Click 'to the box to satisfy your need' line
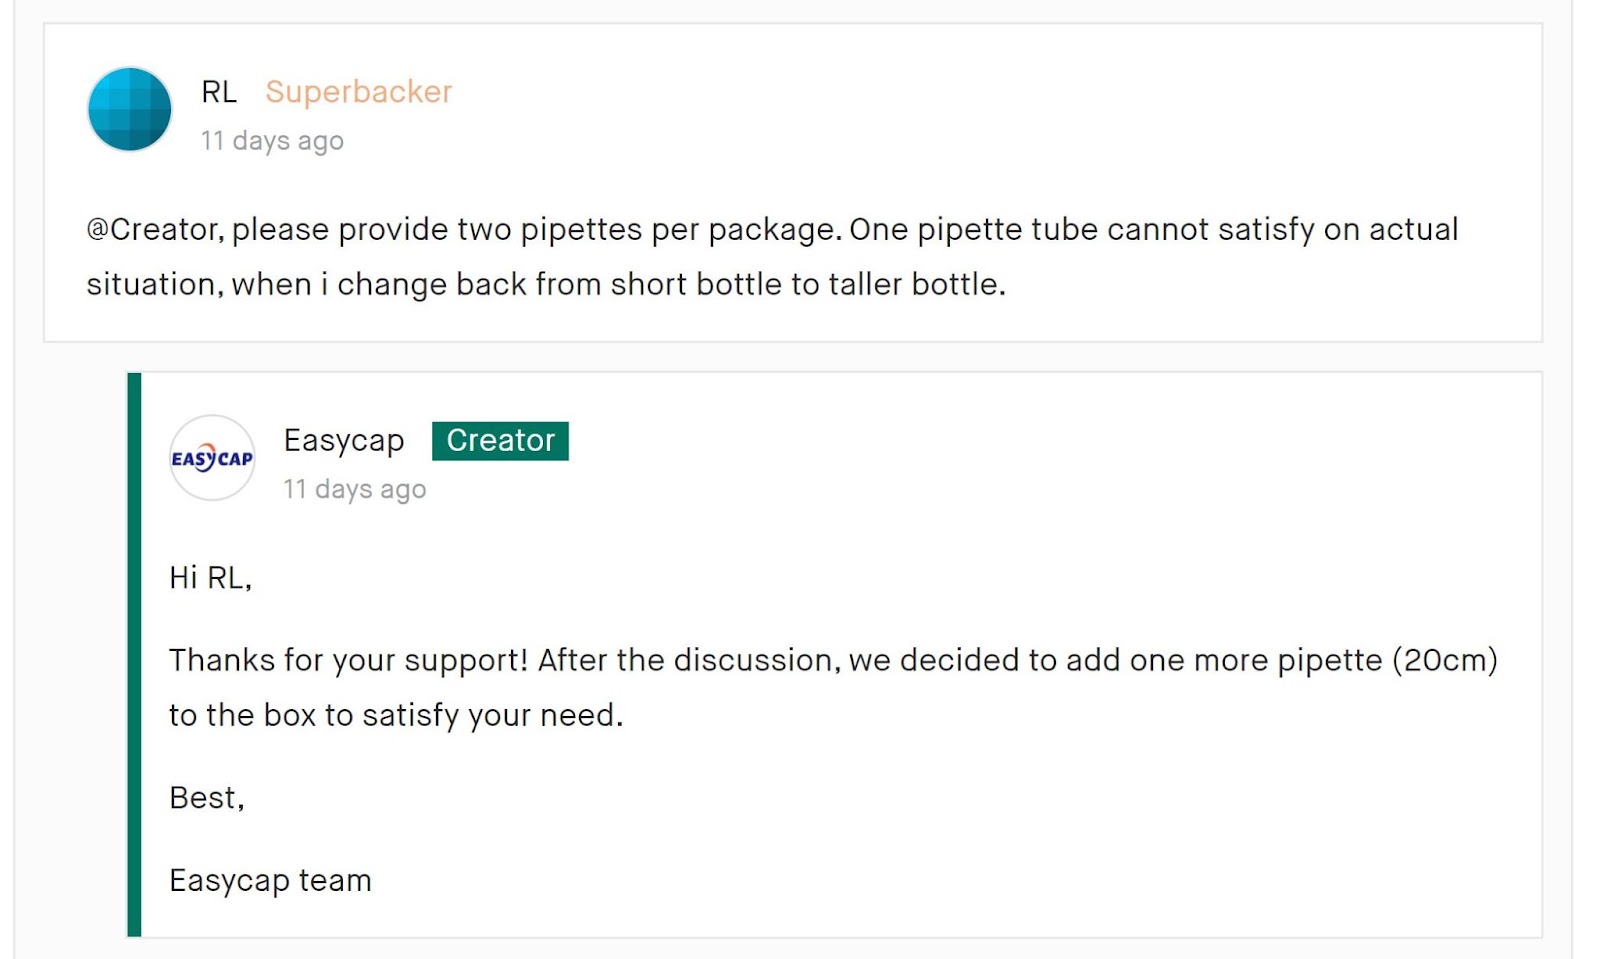This screenshot has height=959, width=1600. [x=395, y=716]
